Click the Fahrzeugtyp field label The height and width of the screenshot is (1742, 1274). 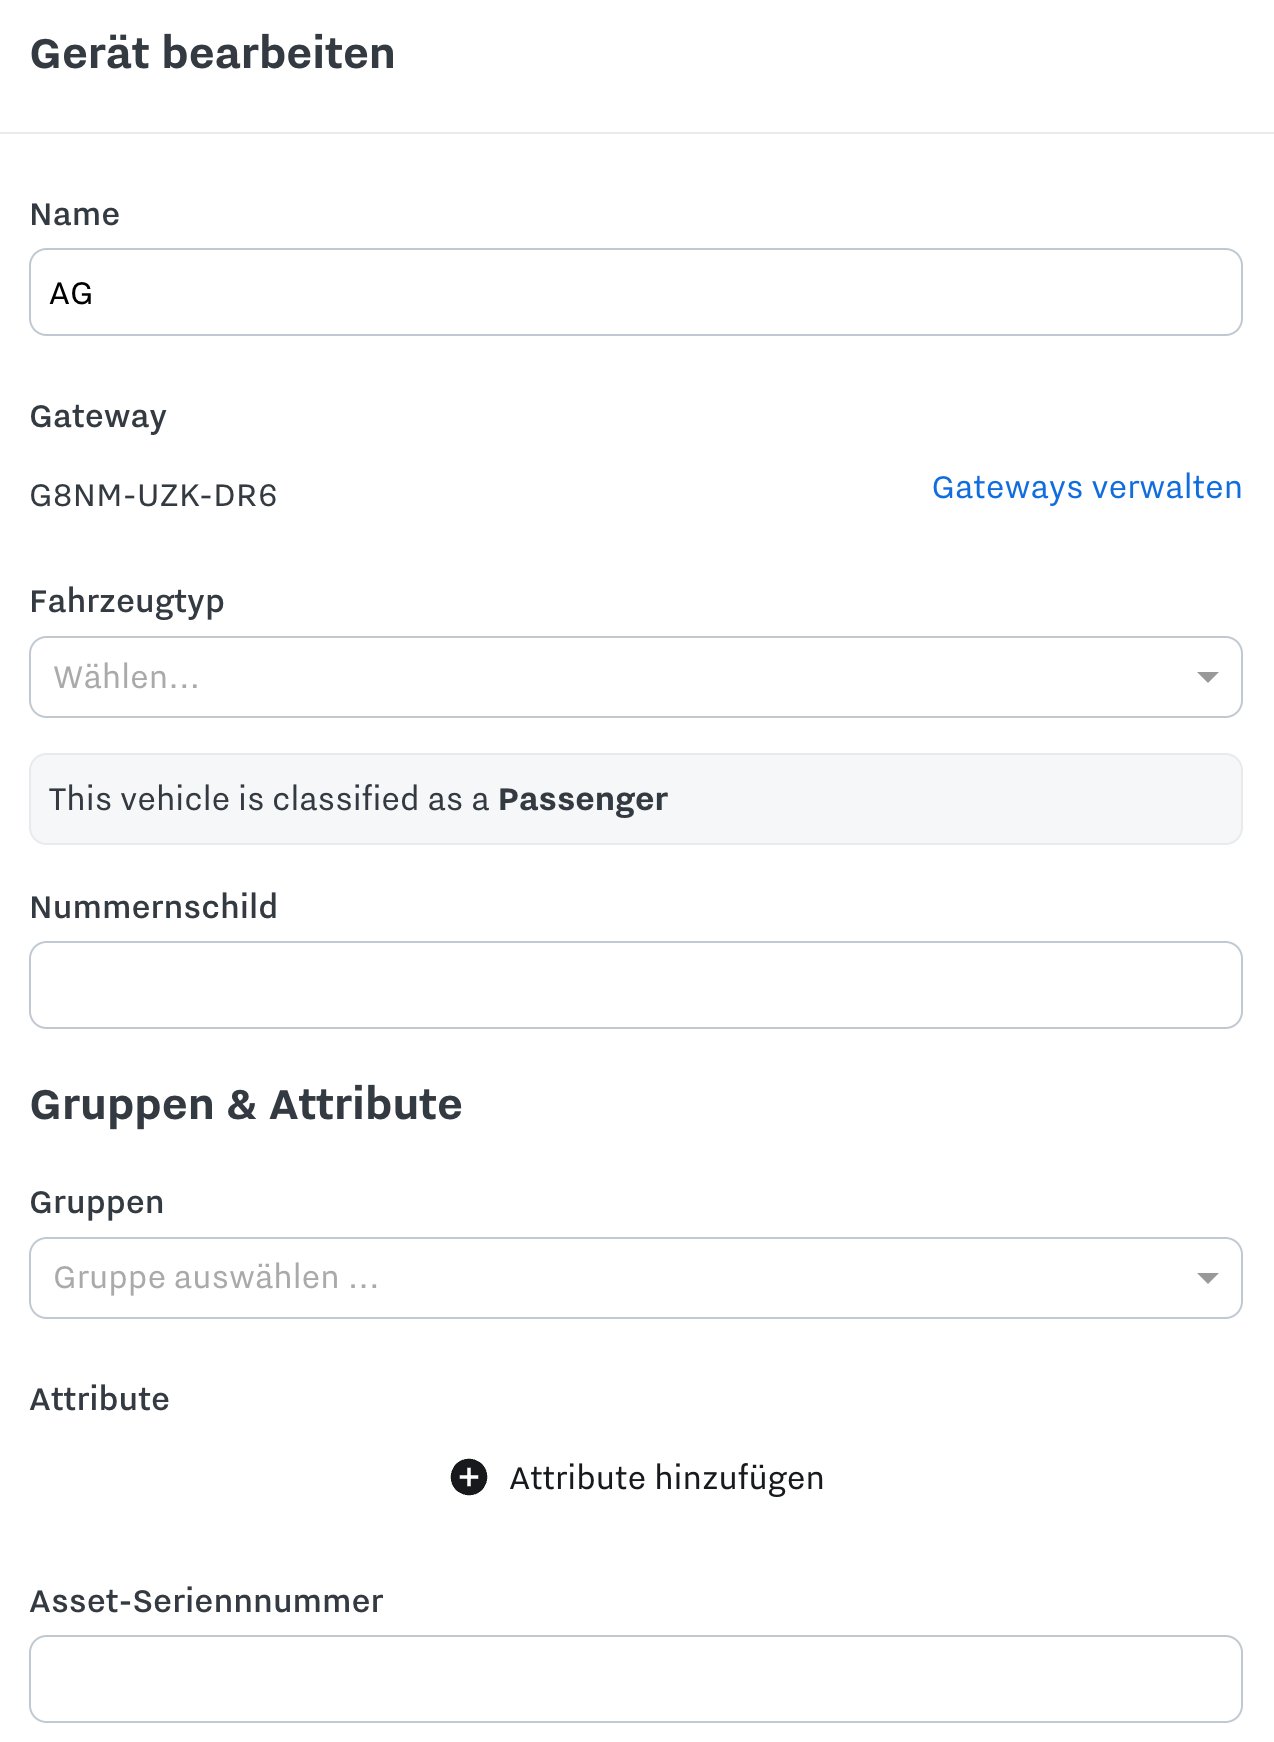(x=127, y=602)
